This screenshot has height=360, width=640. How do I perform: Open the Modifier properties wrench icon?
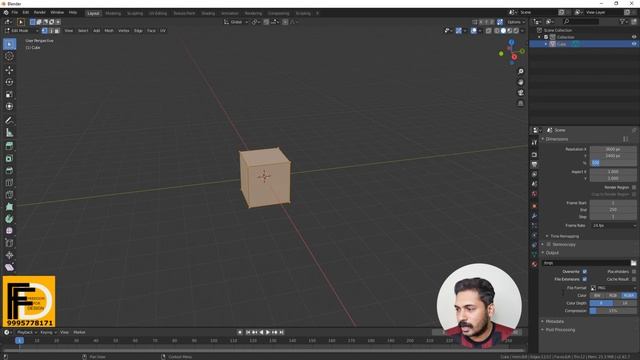click(534, 216)
